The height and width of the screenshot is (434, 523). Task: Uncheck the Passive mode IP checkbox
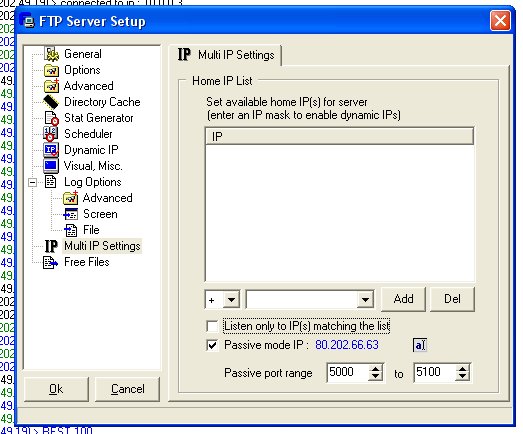point(212,345)
